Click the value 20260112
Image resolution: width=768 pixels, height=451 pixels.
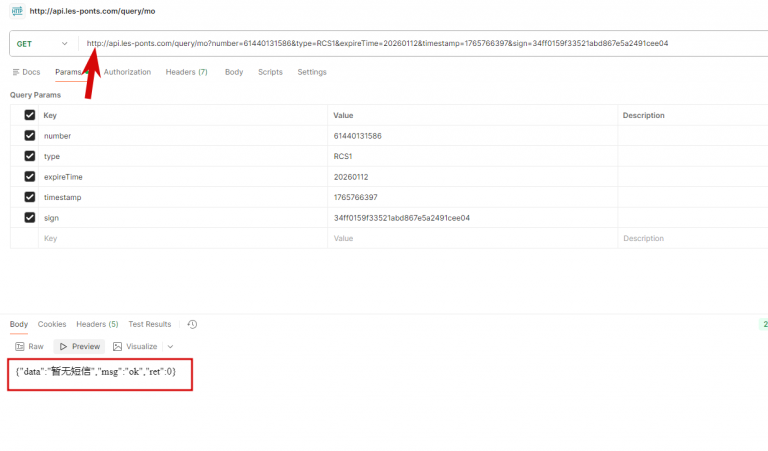[351, 177]
